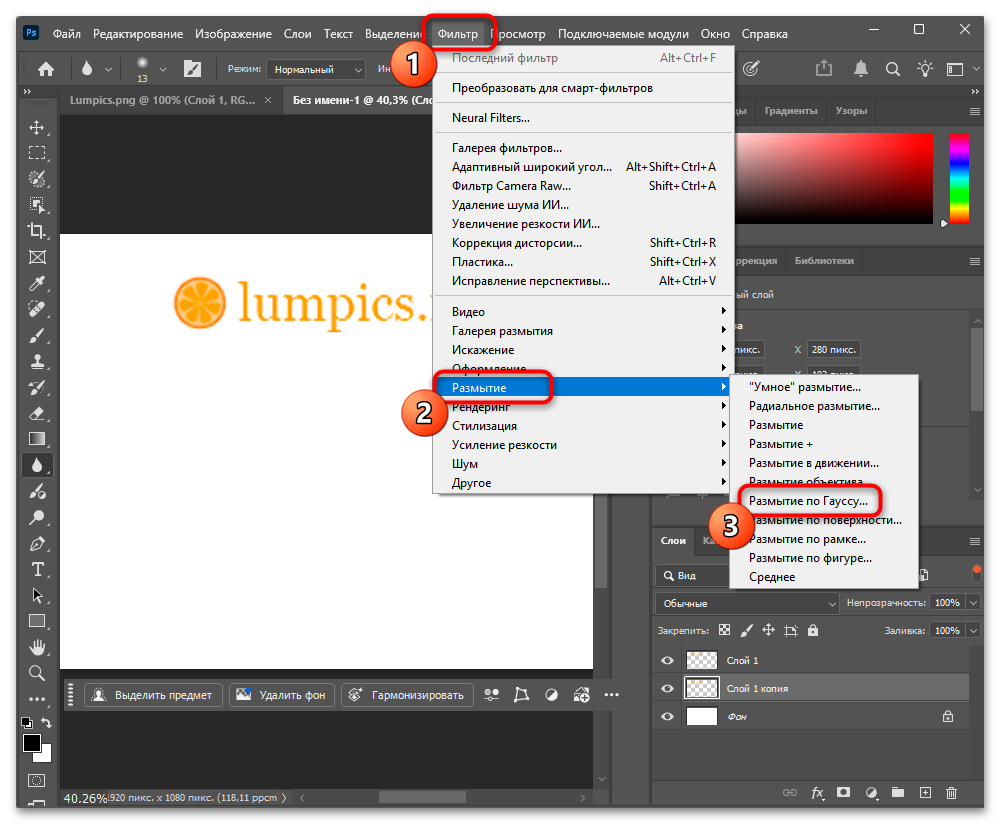
Task: Click the new group folder icon
Action: (x=898, y=793)
